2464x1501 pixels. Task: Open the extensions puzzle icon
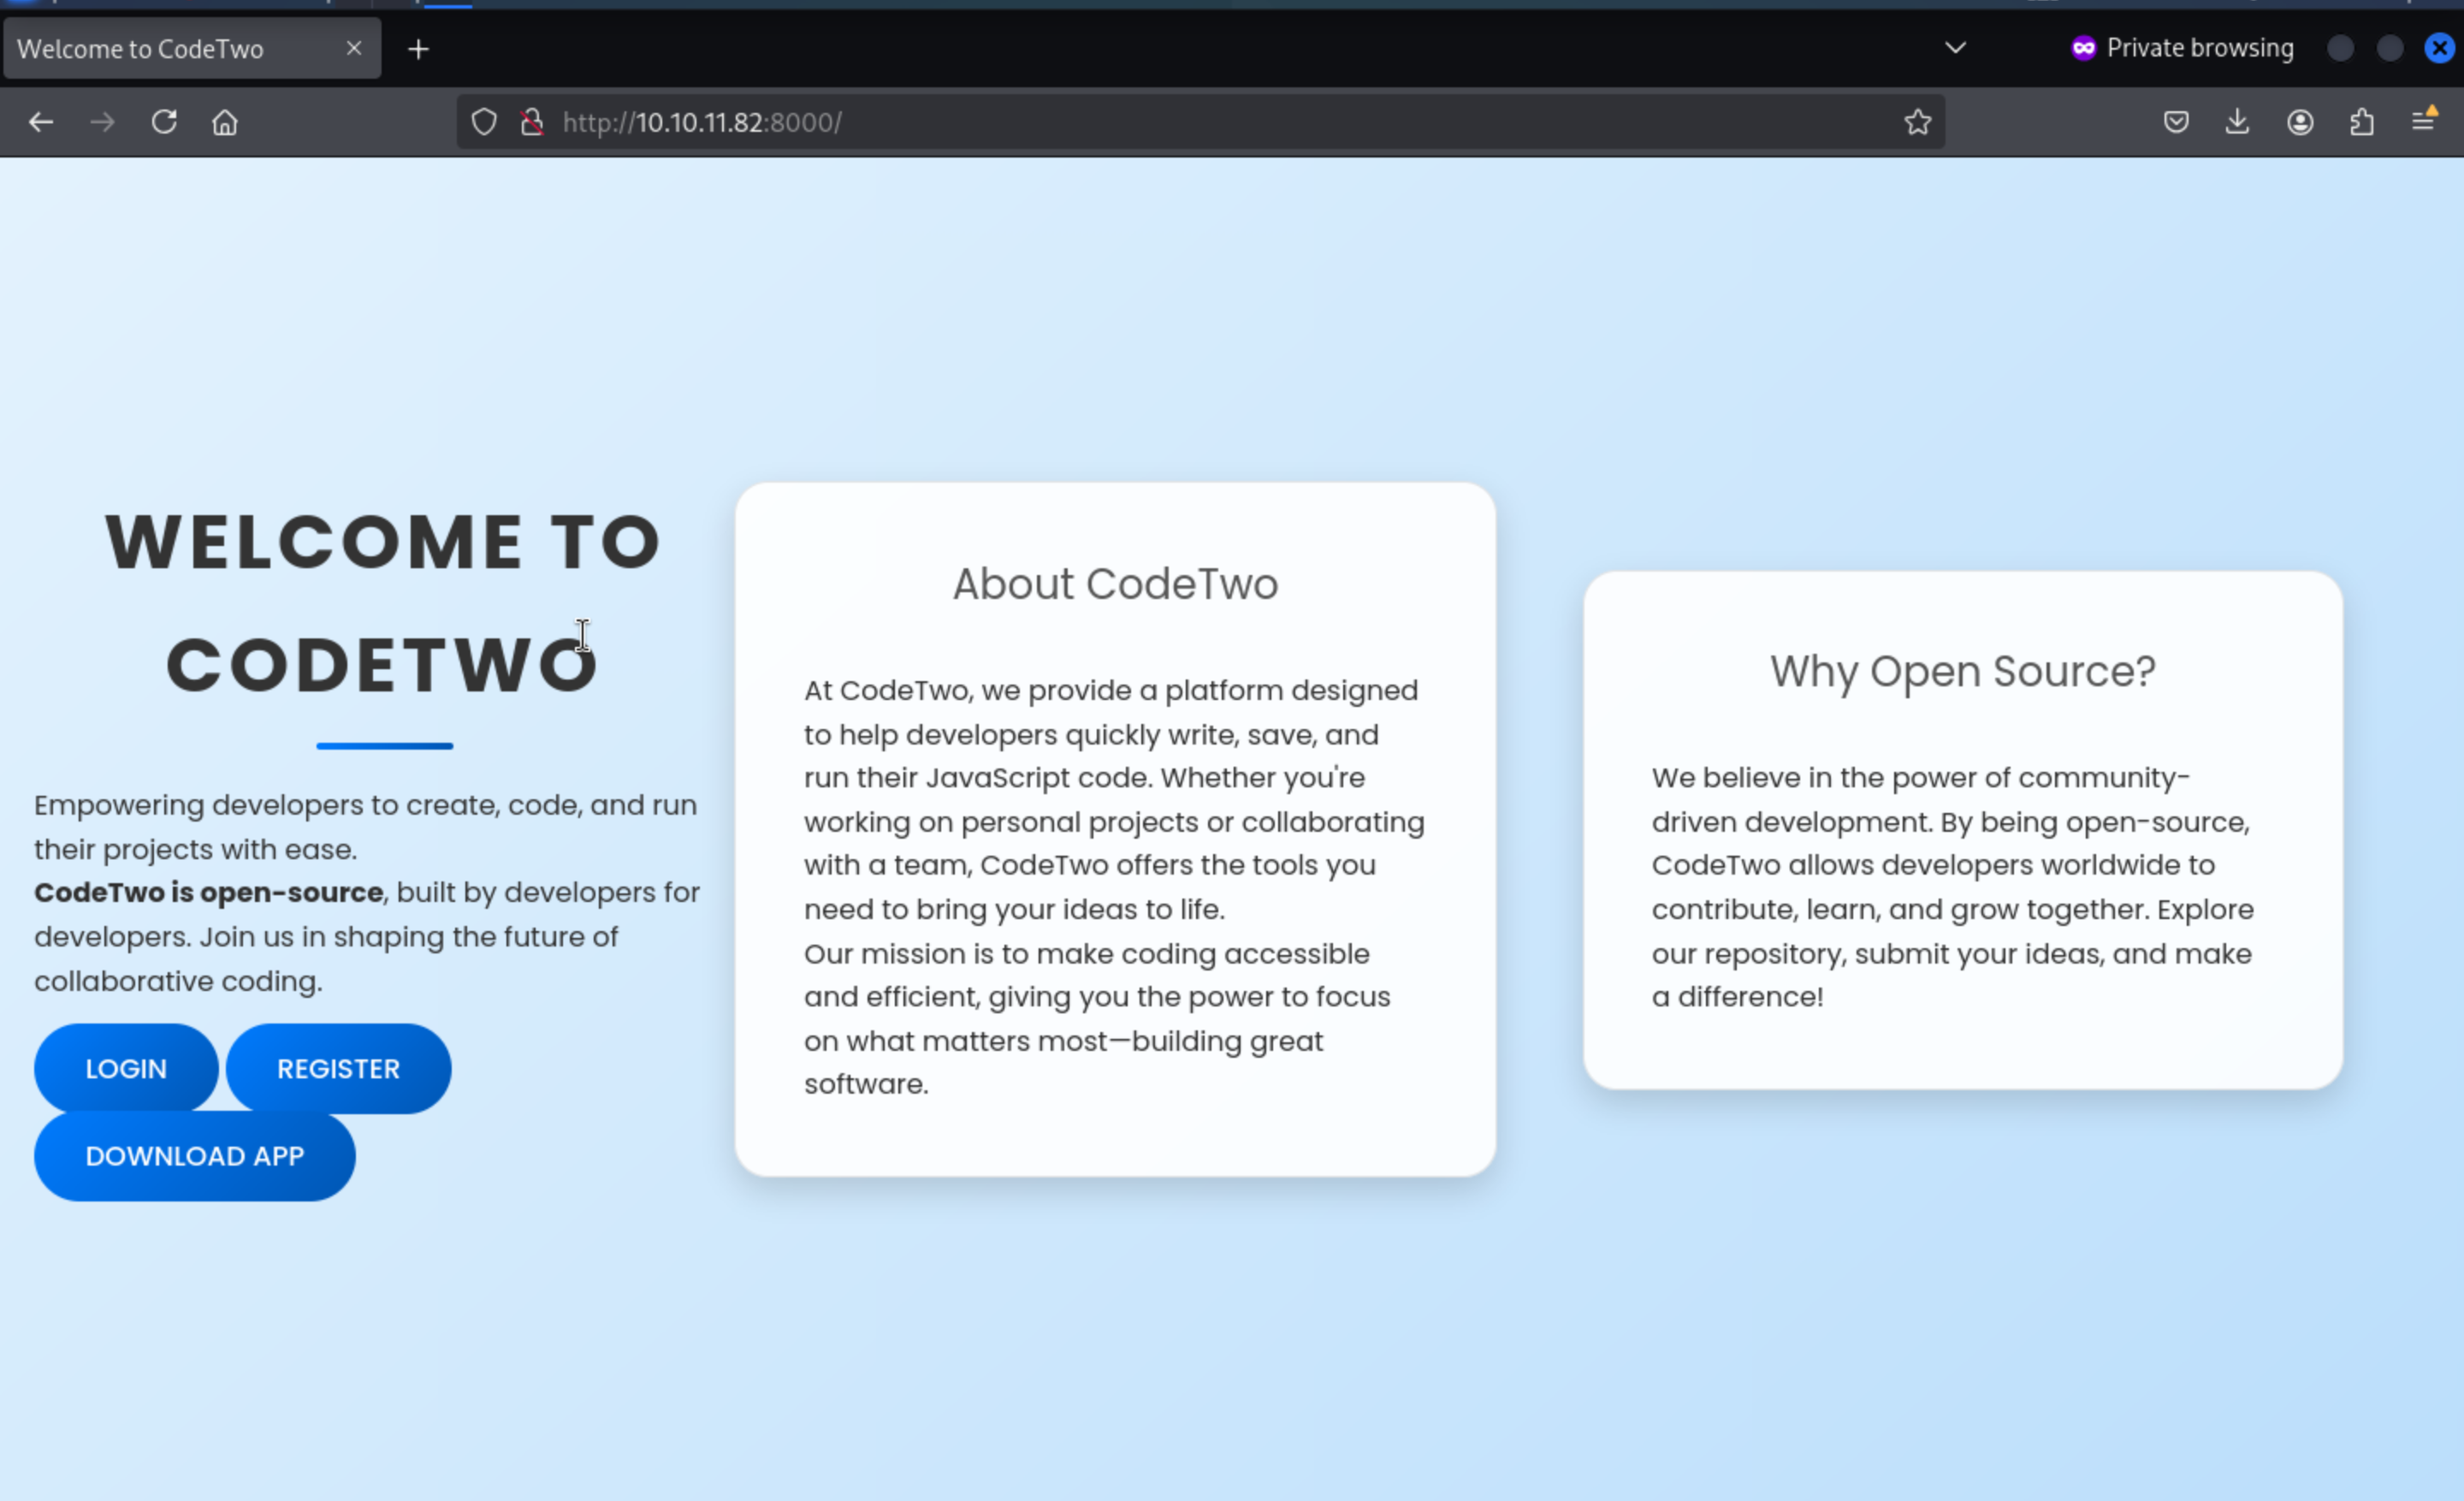[2362, 122]
